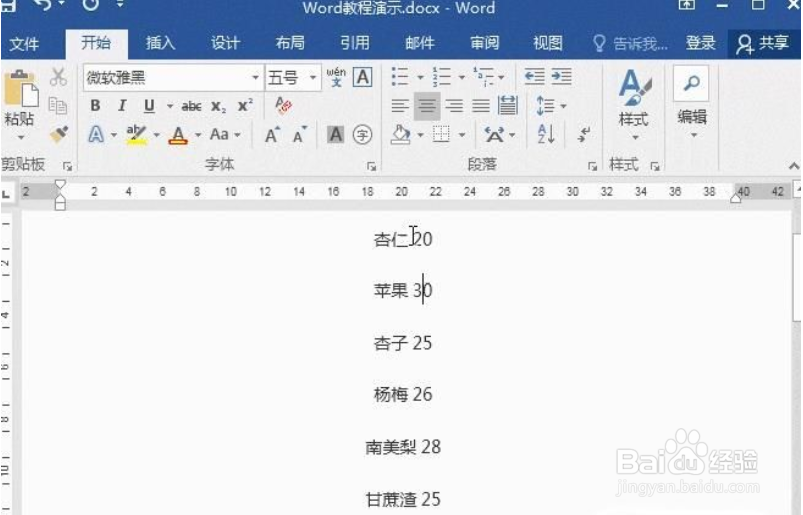Image resolution: width=803 pixels, height=515 pixels.
Task: Open the Find magnifier in Editing
Action: (691, 83)
